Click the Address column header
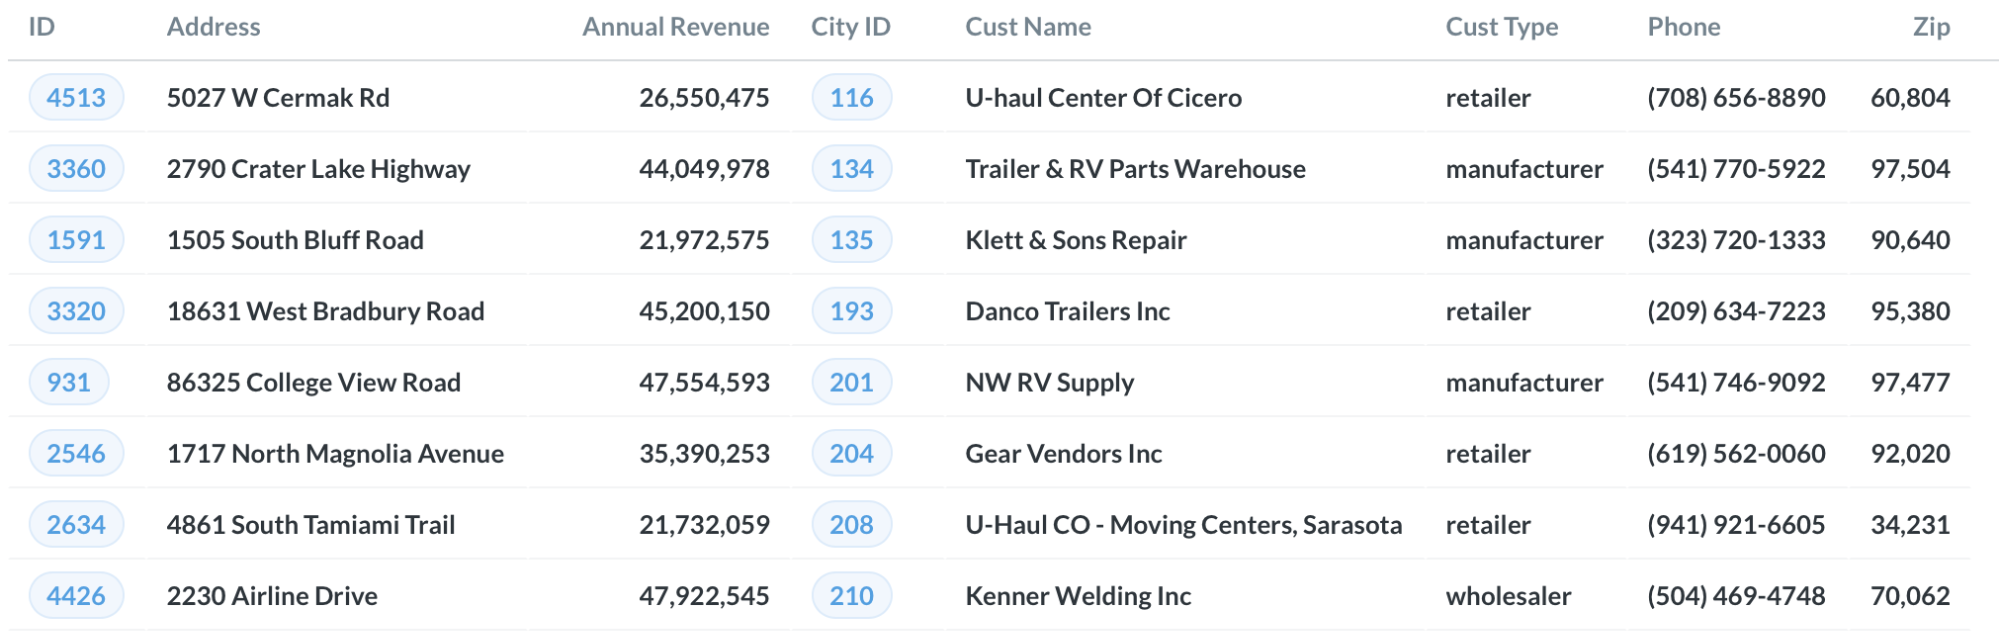Screen dimensions: 1999x637 pos(213,27)
